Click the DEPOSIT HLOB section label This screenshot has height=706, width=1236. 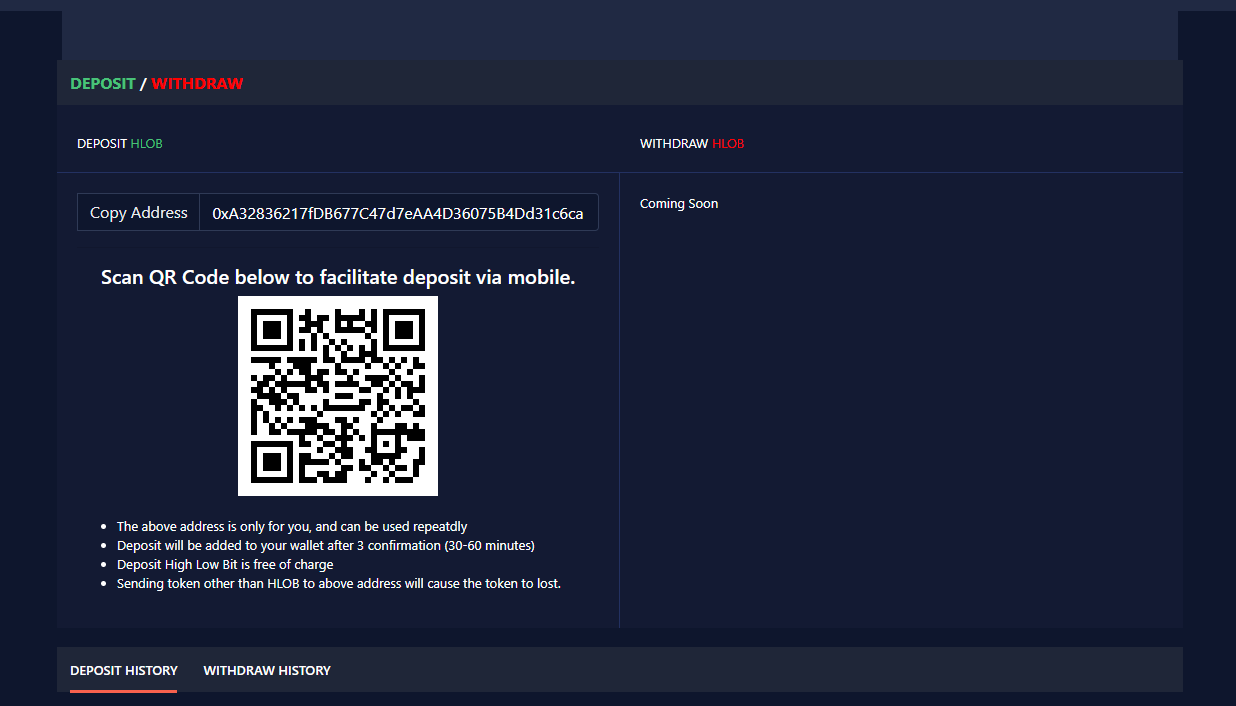pyautogui.click(x=120, y=144)
